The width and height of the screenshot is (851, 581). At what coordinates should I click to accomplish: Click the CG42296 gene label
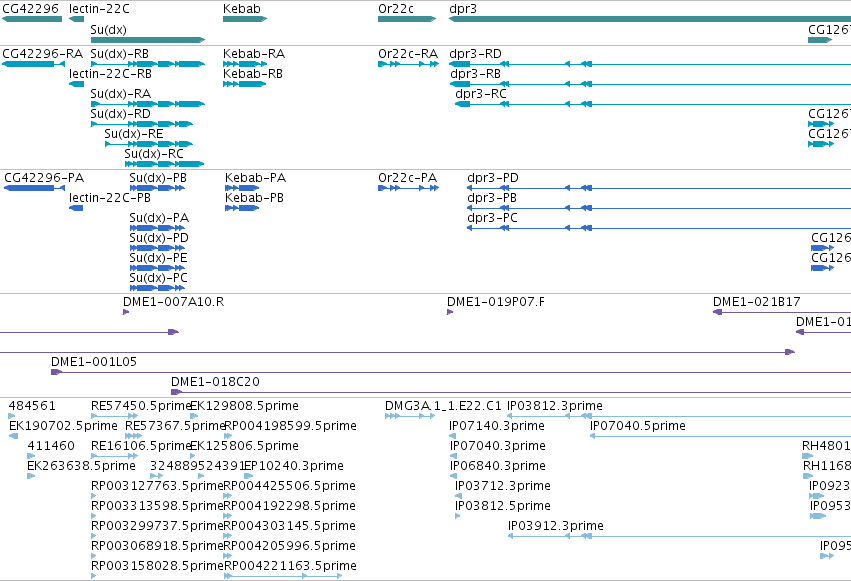(30, 9)
